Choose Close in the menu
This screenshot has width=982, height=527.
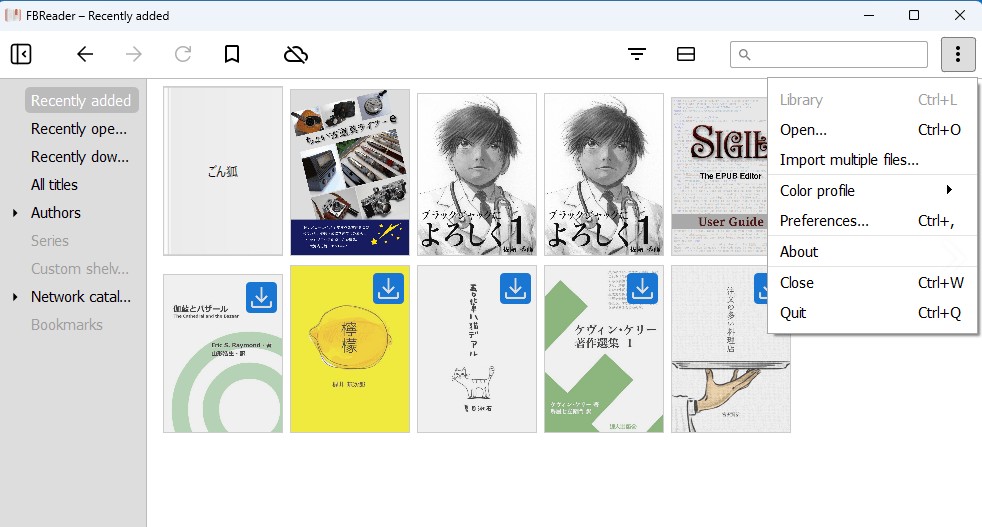coord(872,283)
